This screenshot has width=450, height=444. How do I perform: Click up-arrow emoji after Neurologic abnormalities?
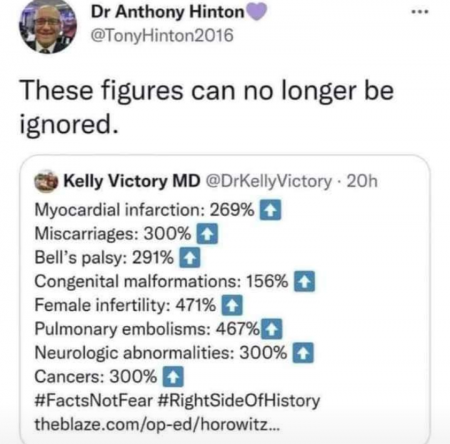(x=303, y=353)
